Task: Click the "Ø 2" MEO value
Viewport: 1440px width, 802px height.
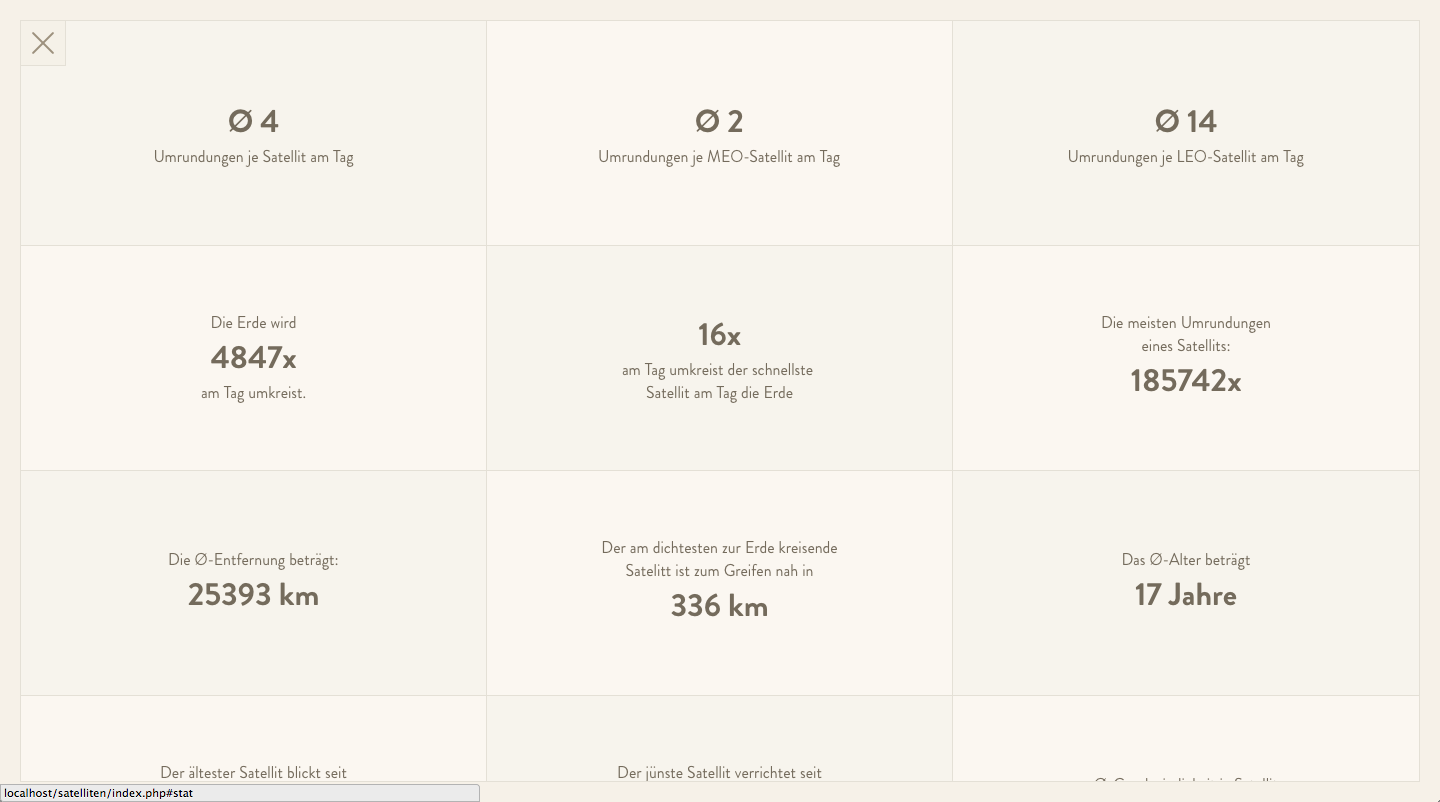Action: (719, 121)
